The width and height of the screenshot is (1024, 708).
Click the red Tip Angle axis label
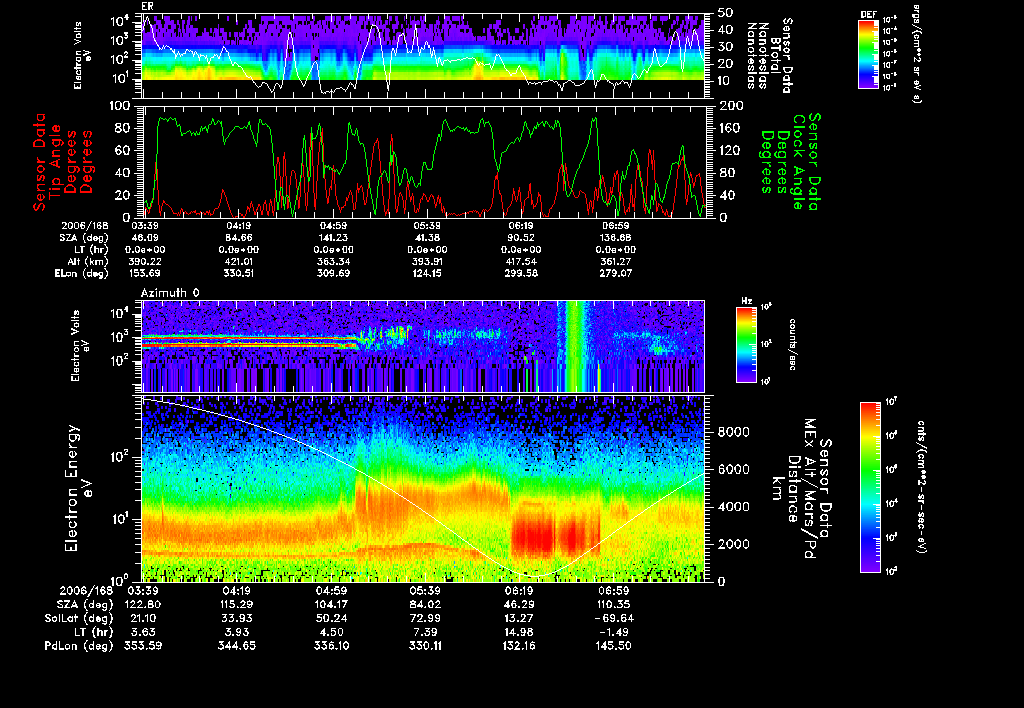pyautogui.click(x=63, y=162)
